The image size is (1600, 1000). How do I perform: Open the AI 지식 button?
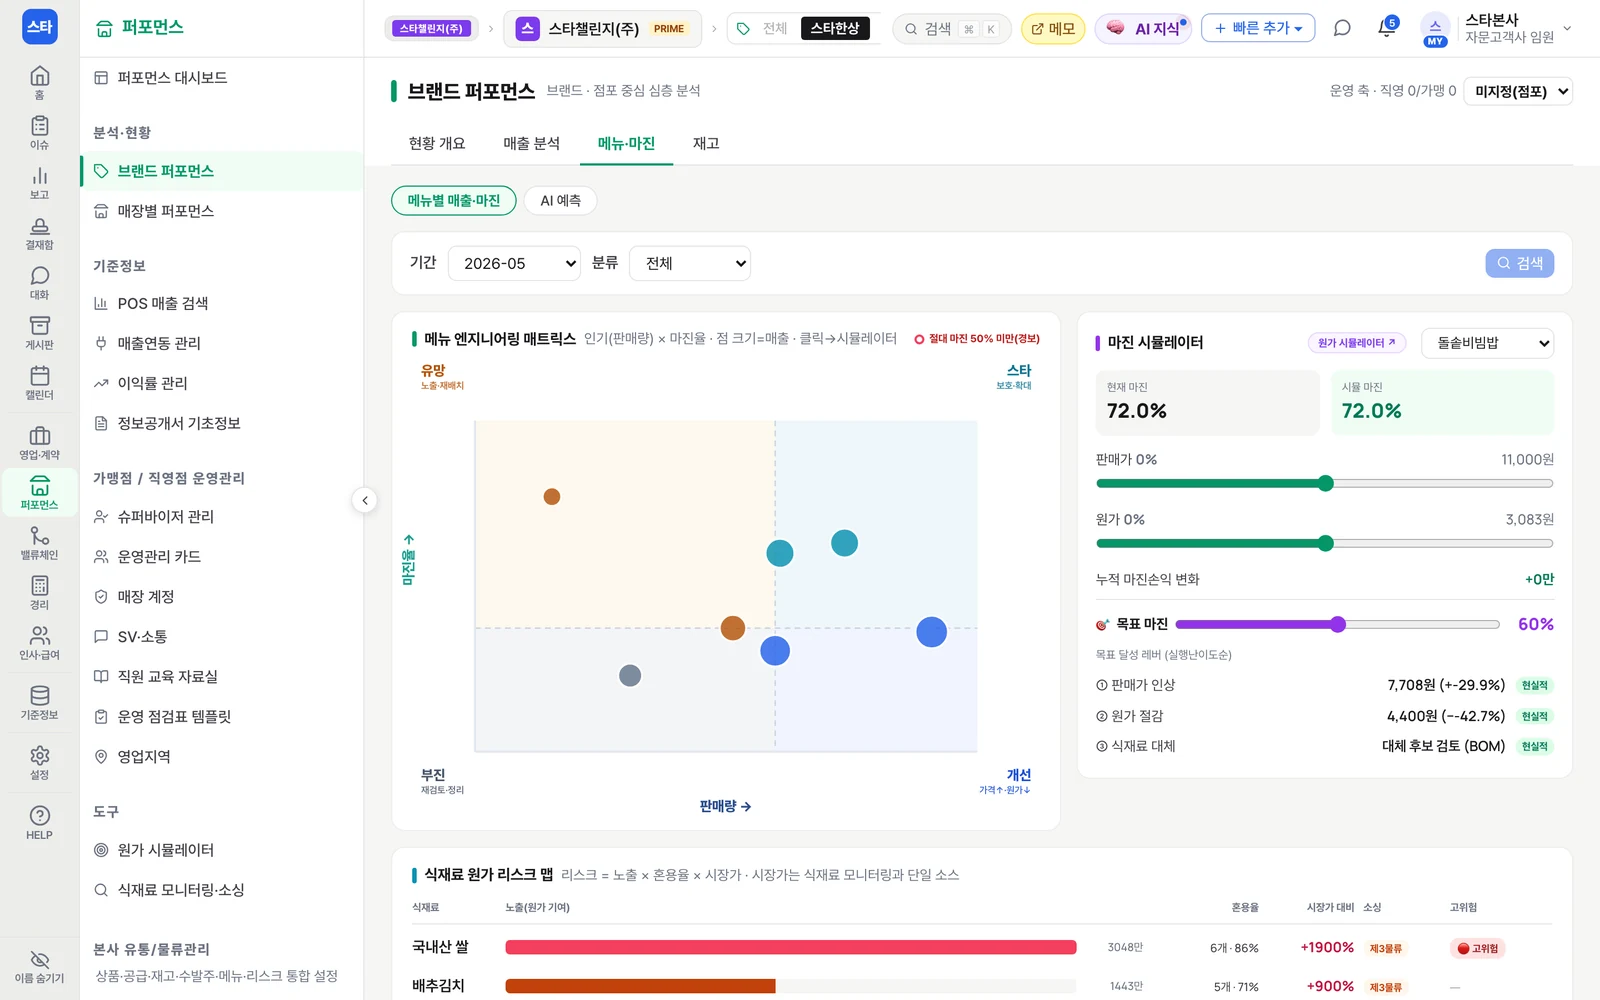tap(1145, 28)
